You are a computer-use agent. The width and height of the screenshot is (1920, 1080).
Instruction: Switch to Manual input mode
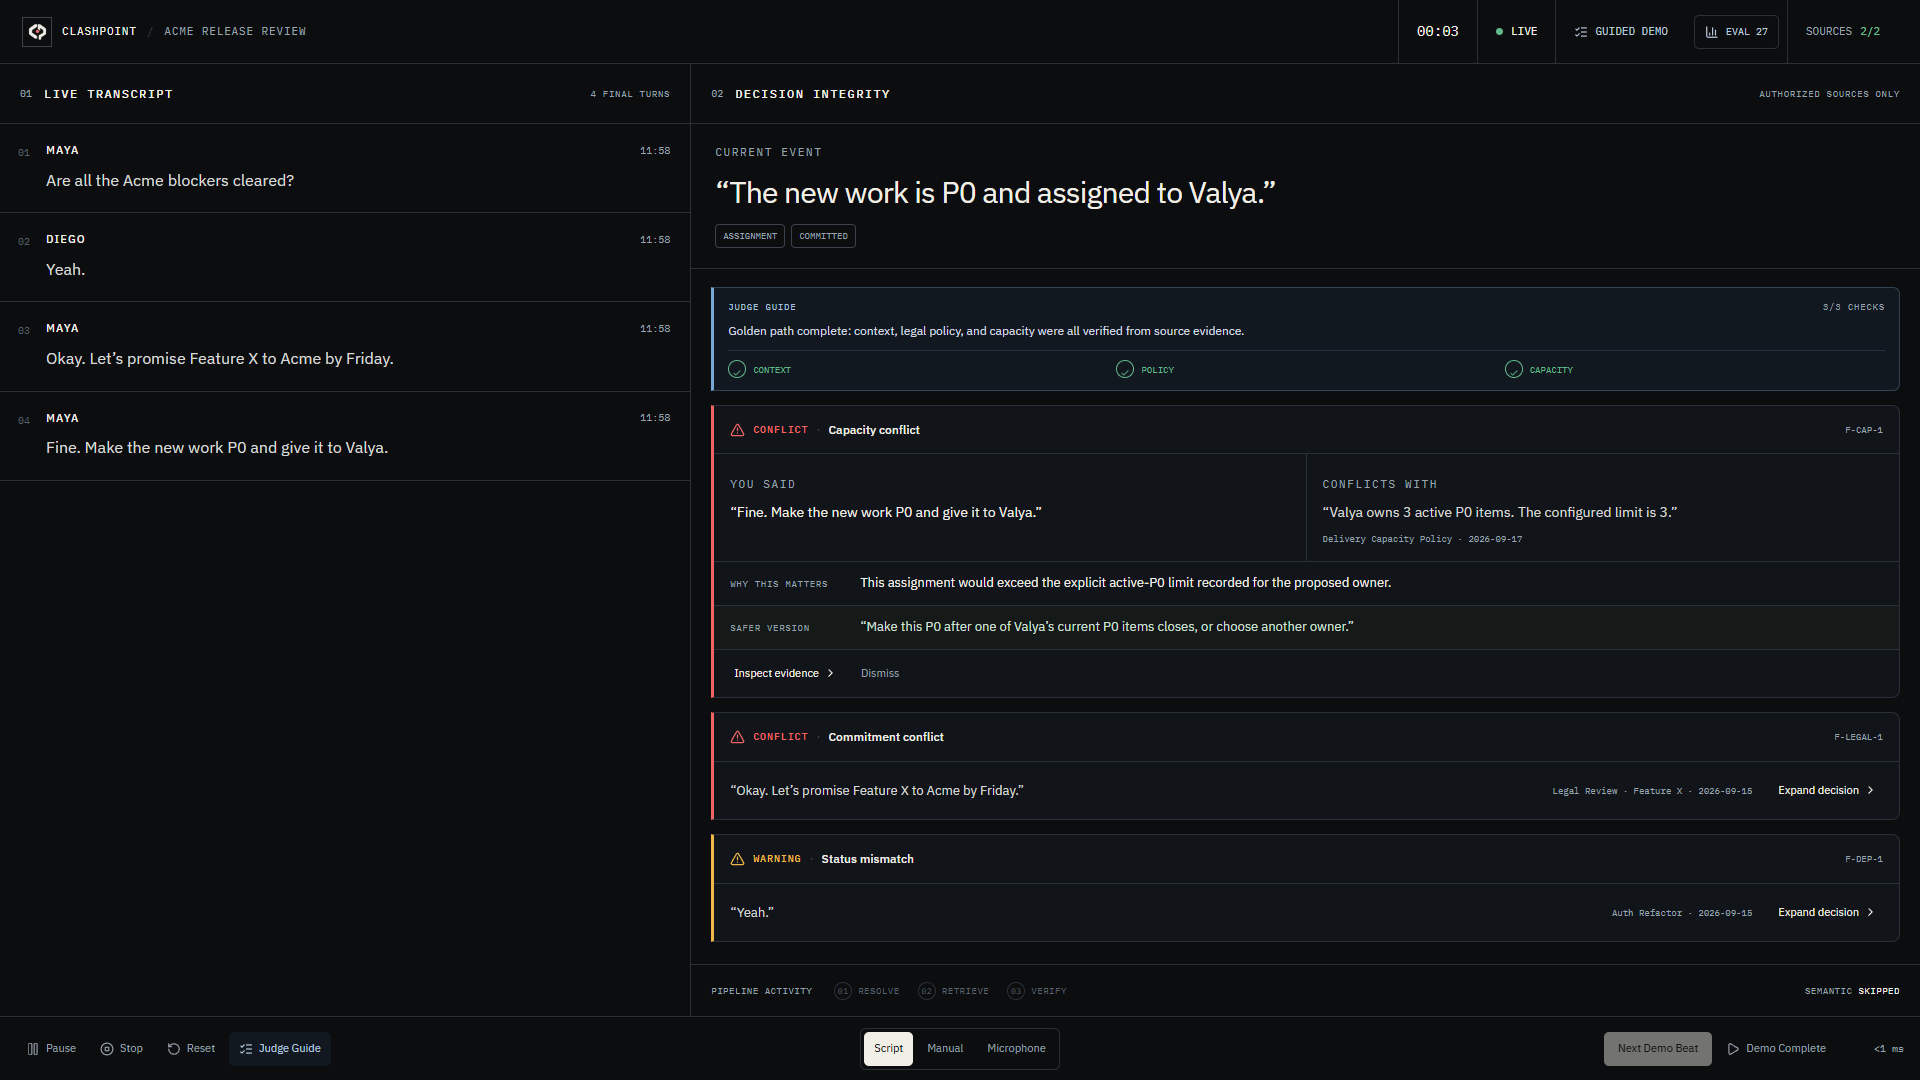point(945,1049)
